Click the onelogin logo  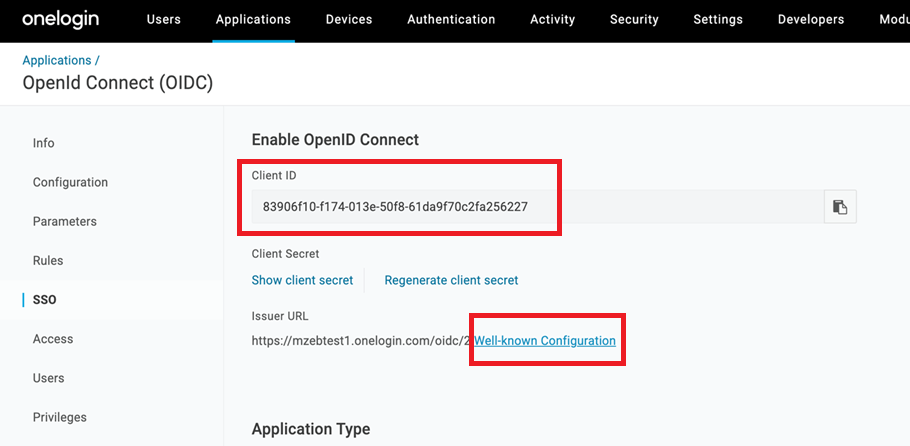click(62, 19)
